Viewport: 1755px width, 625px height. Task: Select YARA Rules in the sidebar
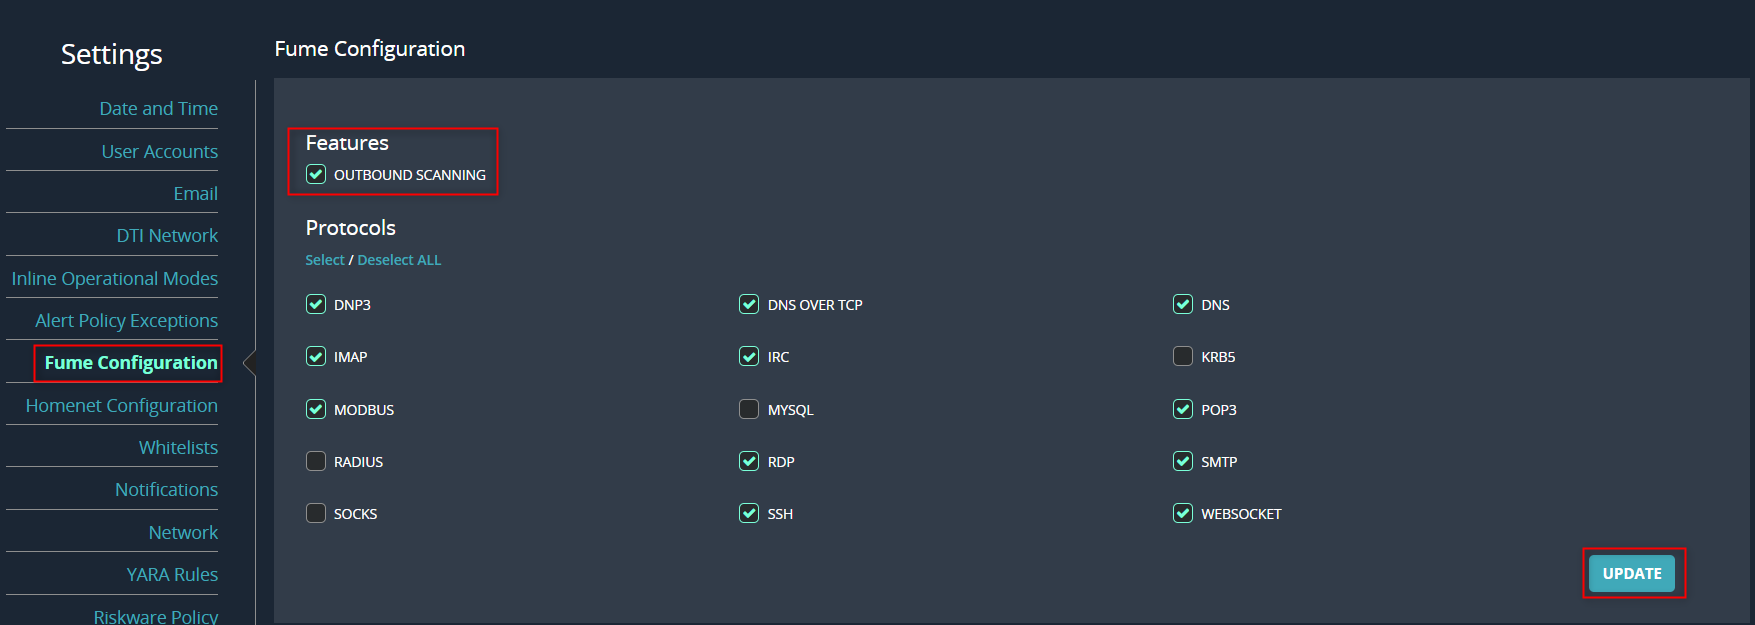[x=172, y=574]
